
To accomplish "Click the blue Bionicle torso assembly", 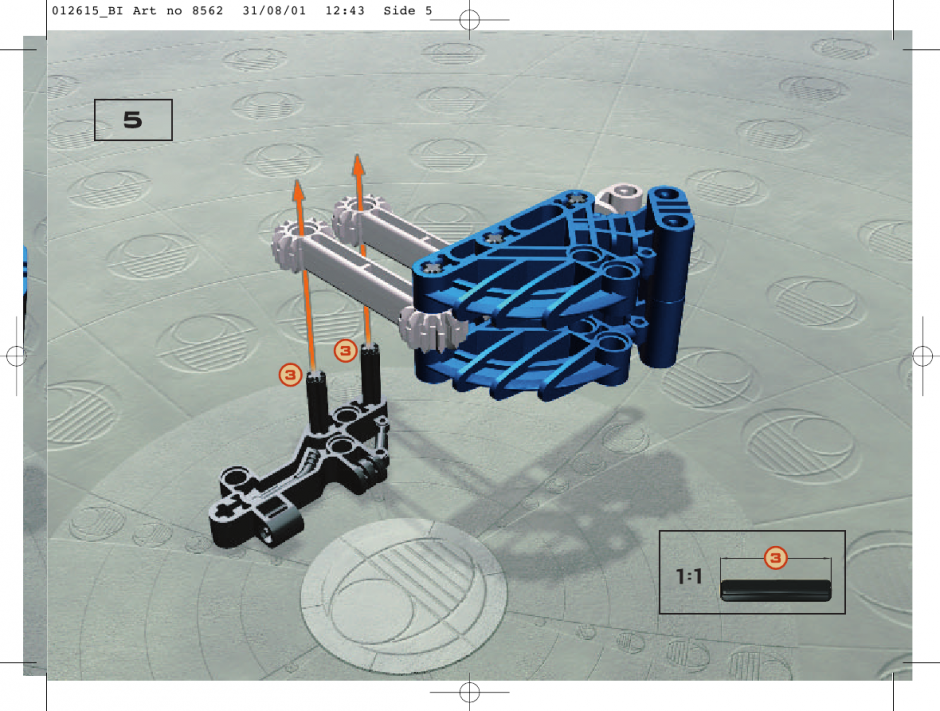I will (x=552, y=294).
